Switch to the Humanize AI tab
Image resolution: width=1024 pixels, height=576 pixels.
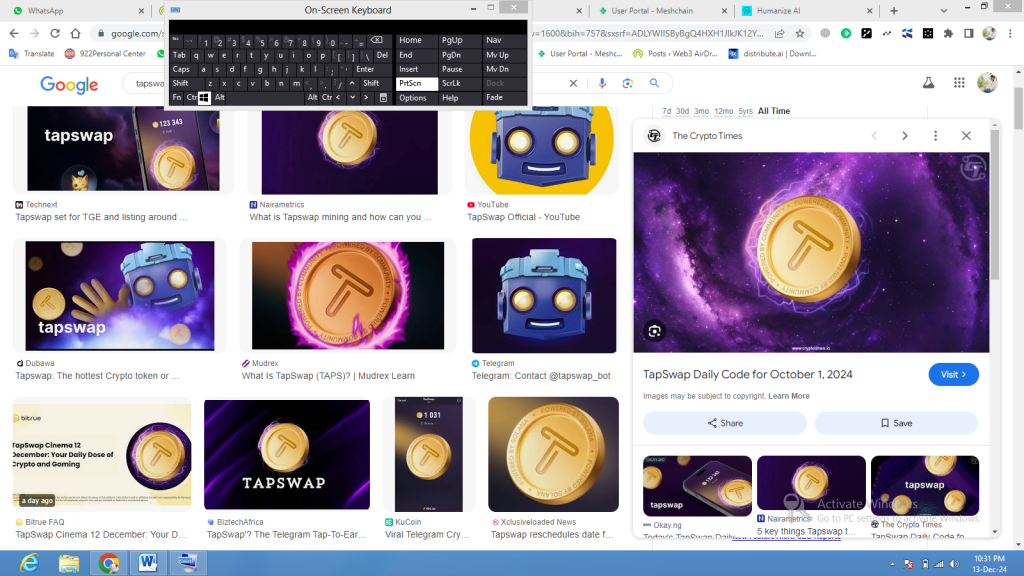pyautogui.click(x=806, y=10)
